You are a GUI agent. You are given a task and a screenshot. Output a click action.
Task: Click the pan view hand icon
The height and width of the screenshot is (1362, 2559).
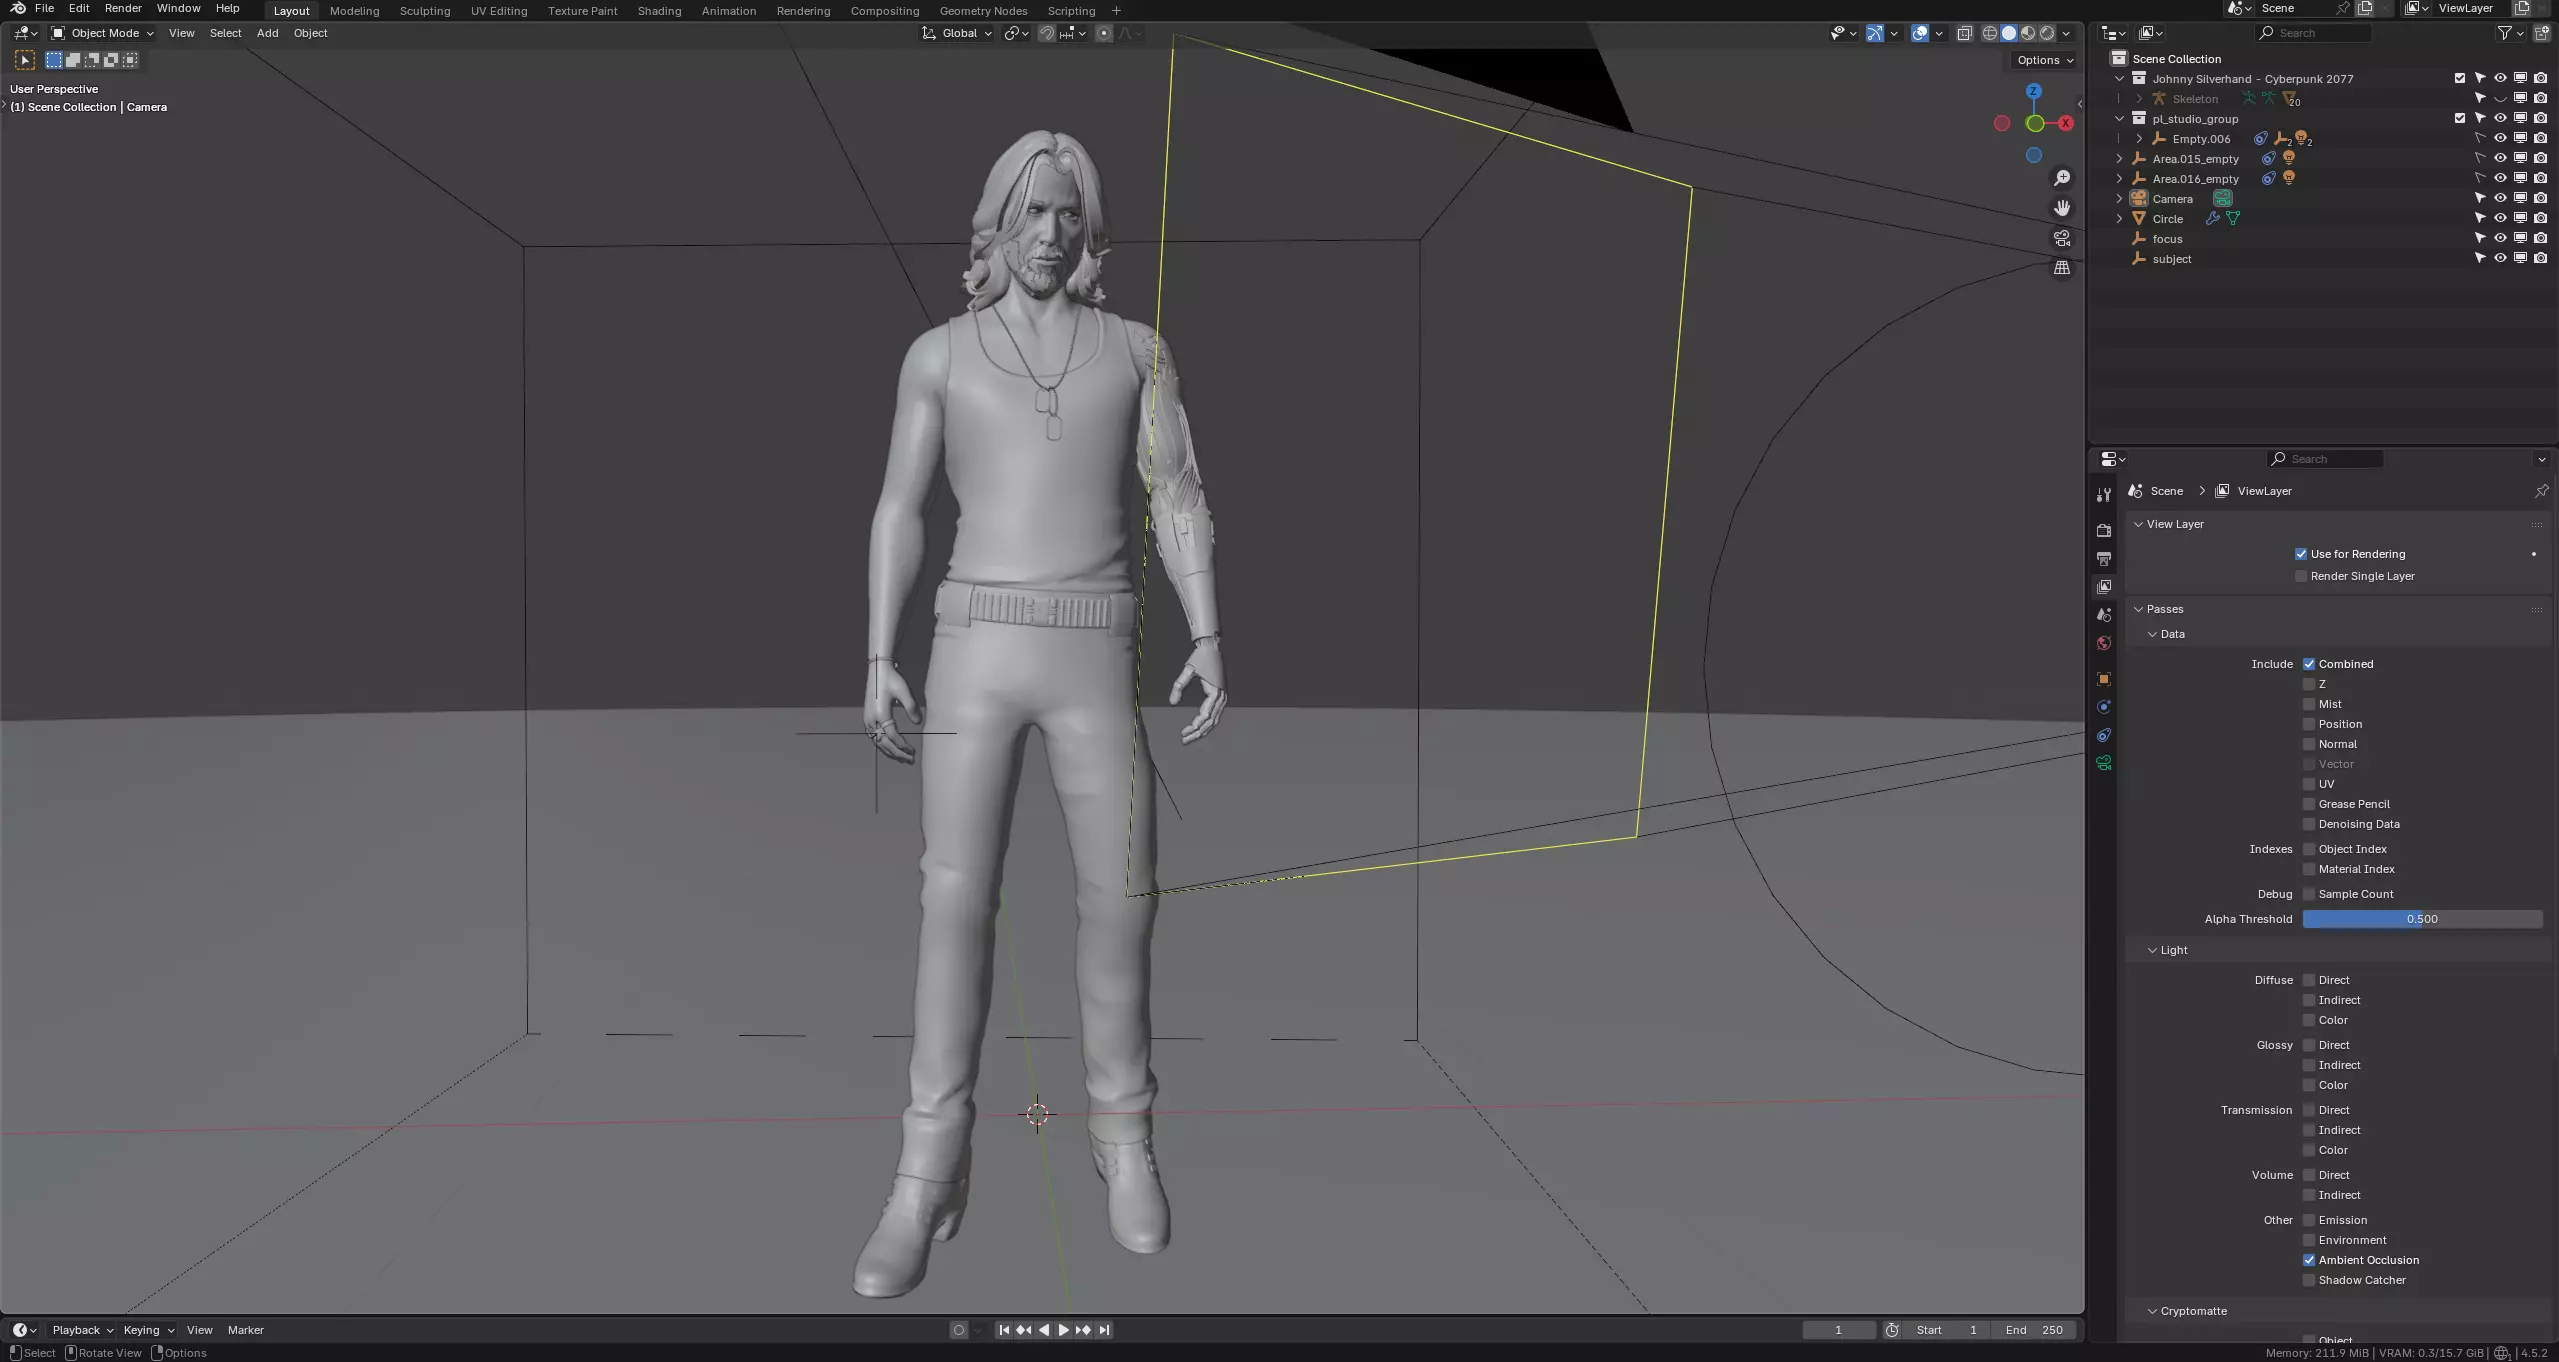[x=2062, y=208]
